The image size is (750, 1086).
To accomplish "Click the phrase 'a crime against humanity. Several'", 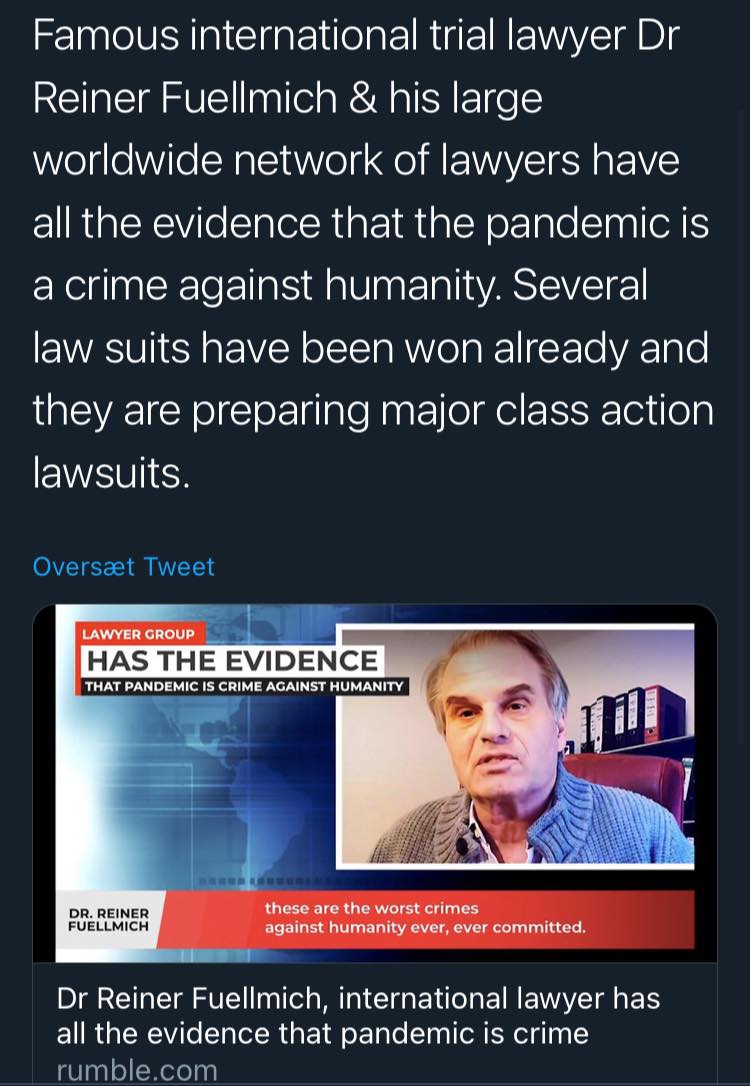I will pos(340,286).
